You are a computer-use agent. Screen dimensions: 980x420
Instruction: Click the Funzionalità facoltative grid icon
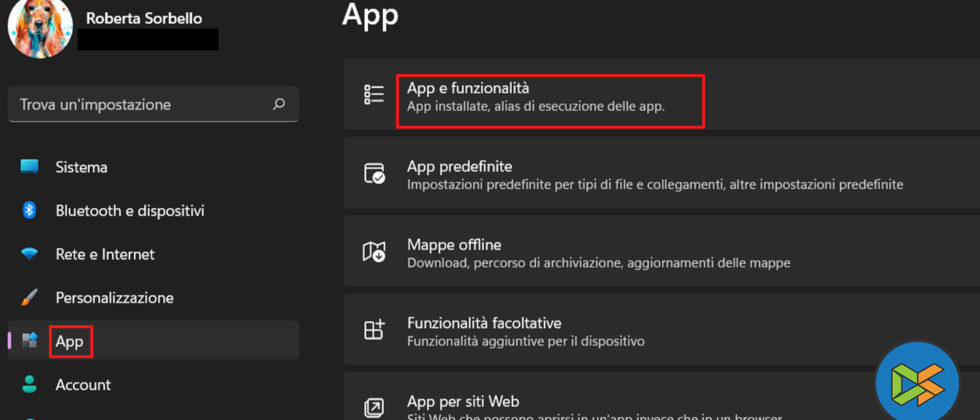[374, 330]
